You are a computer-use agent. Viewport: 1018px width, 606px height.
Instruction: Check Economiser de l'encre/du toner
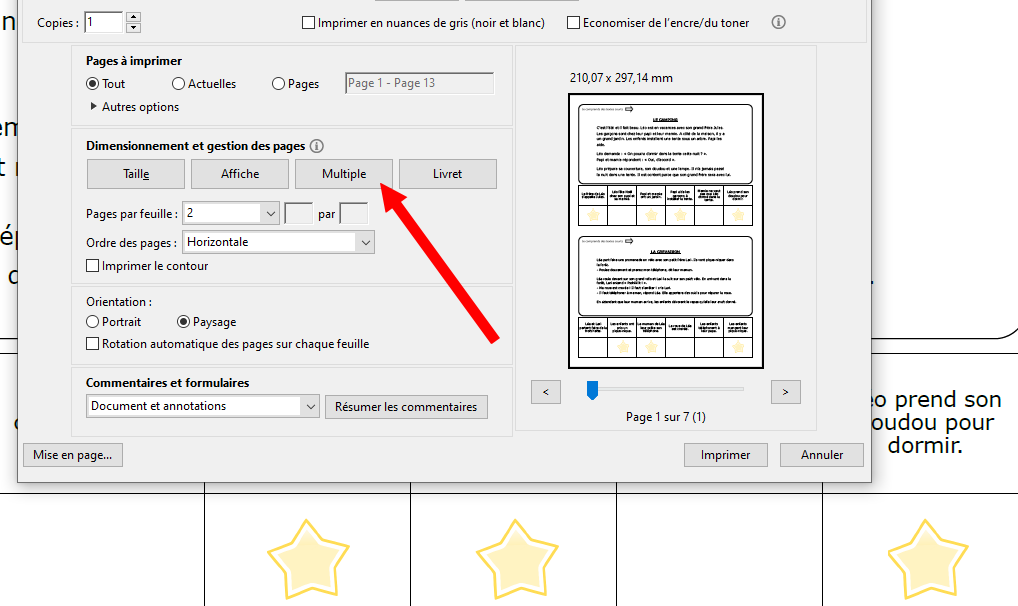click(x=574, y=22)
